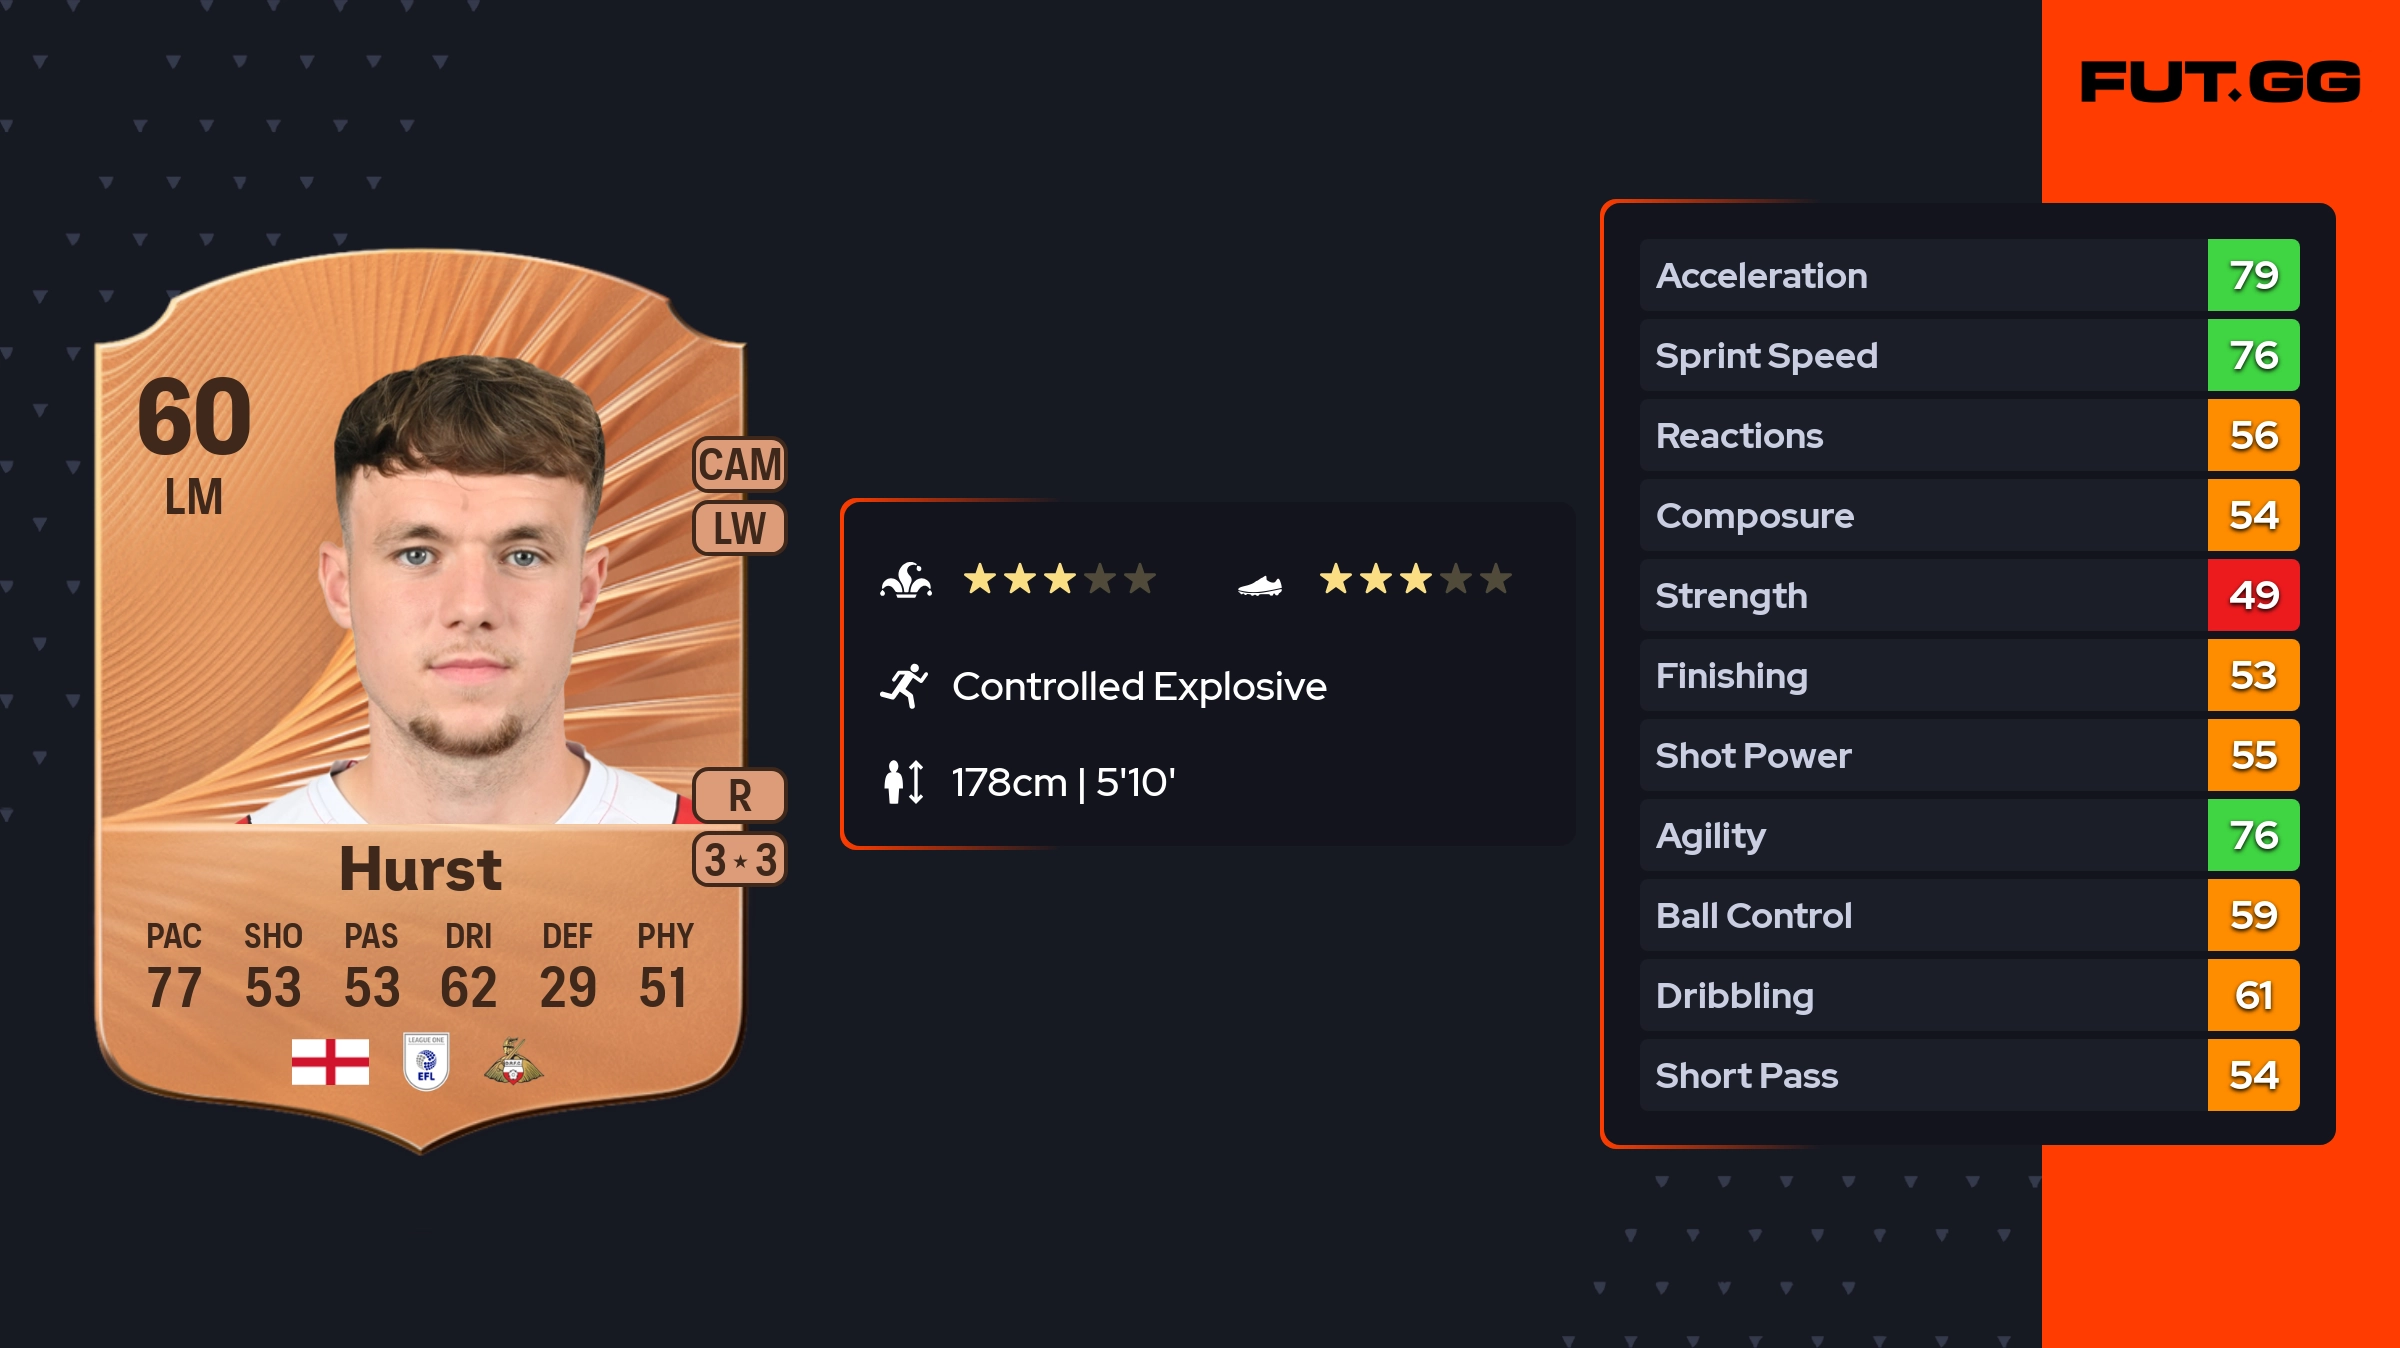The image size is (2400, 1348).
Task: Click Hurst's player portrait
Action: (x=470, y=590)
